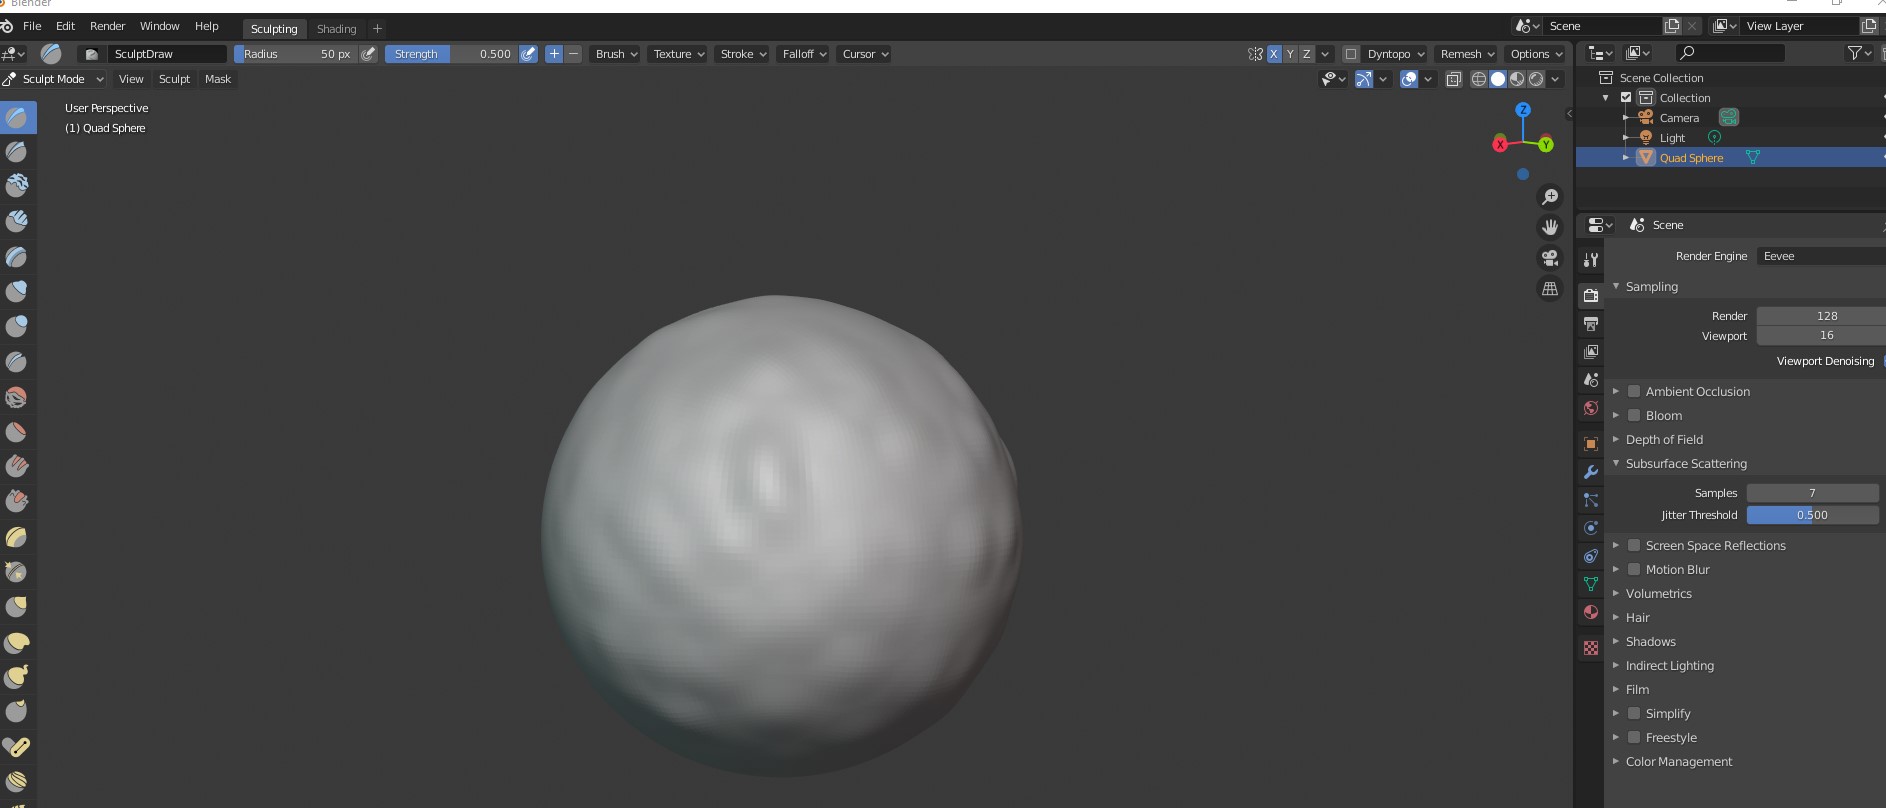
Task: Open the Modifier properties wrench tab
Action: click(x=1590, y=472)
